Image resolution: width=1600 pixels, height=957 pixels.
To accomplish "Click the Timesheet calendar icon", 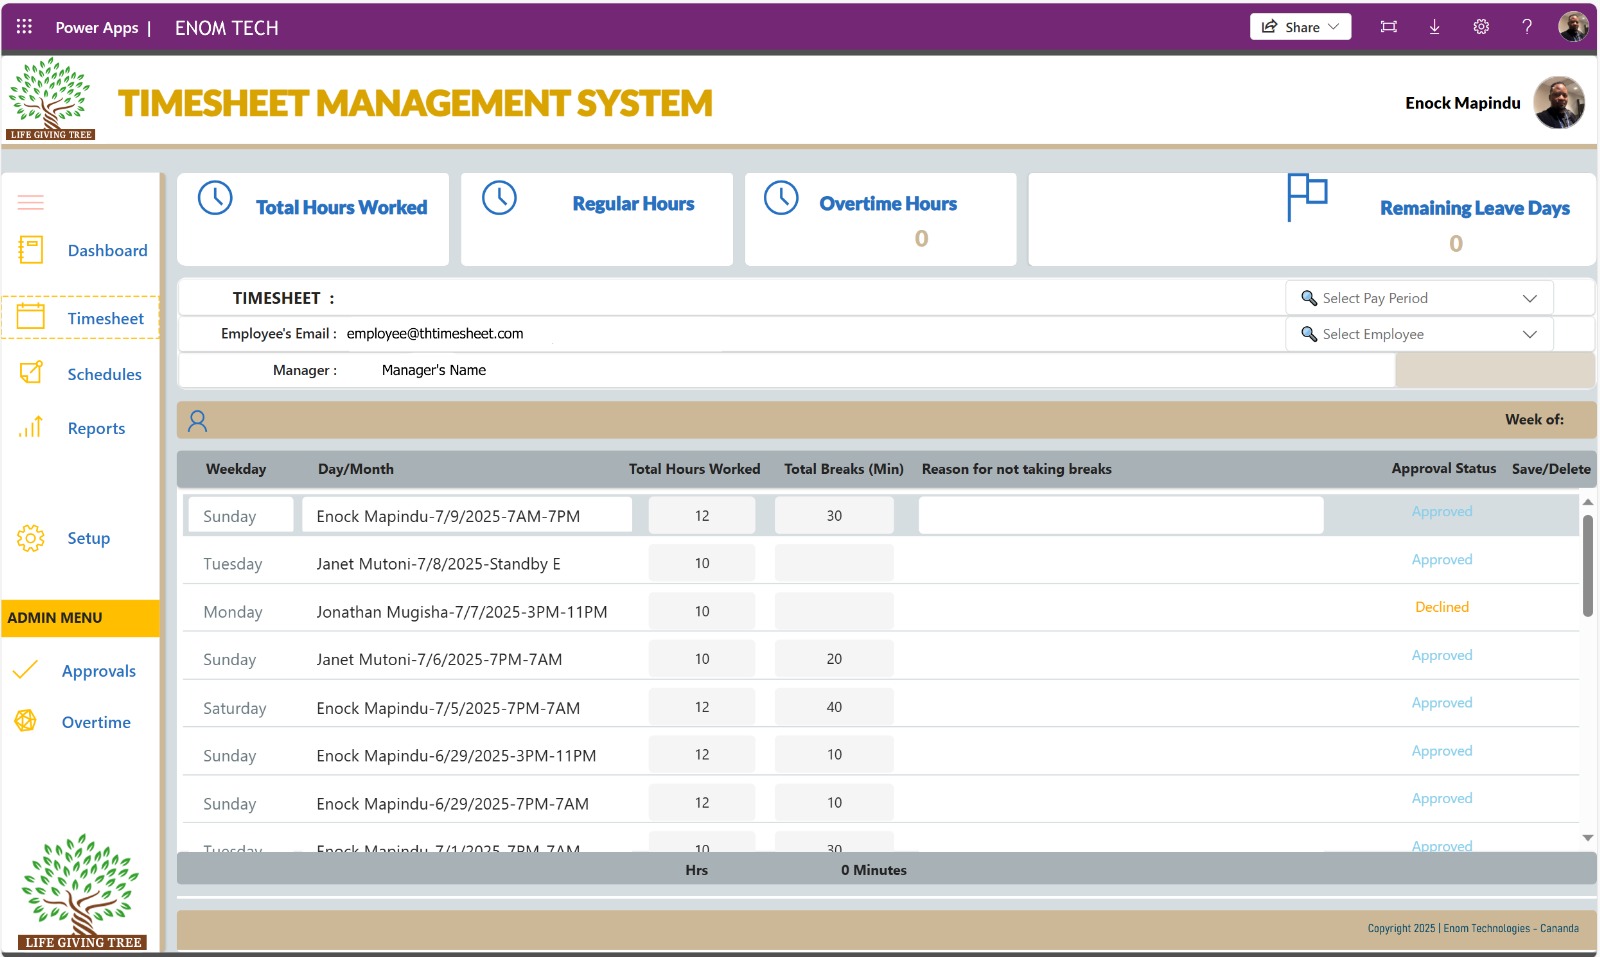I will click(31, 317).
